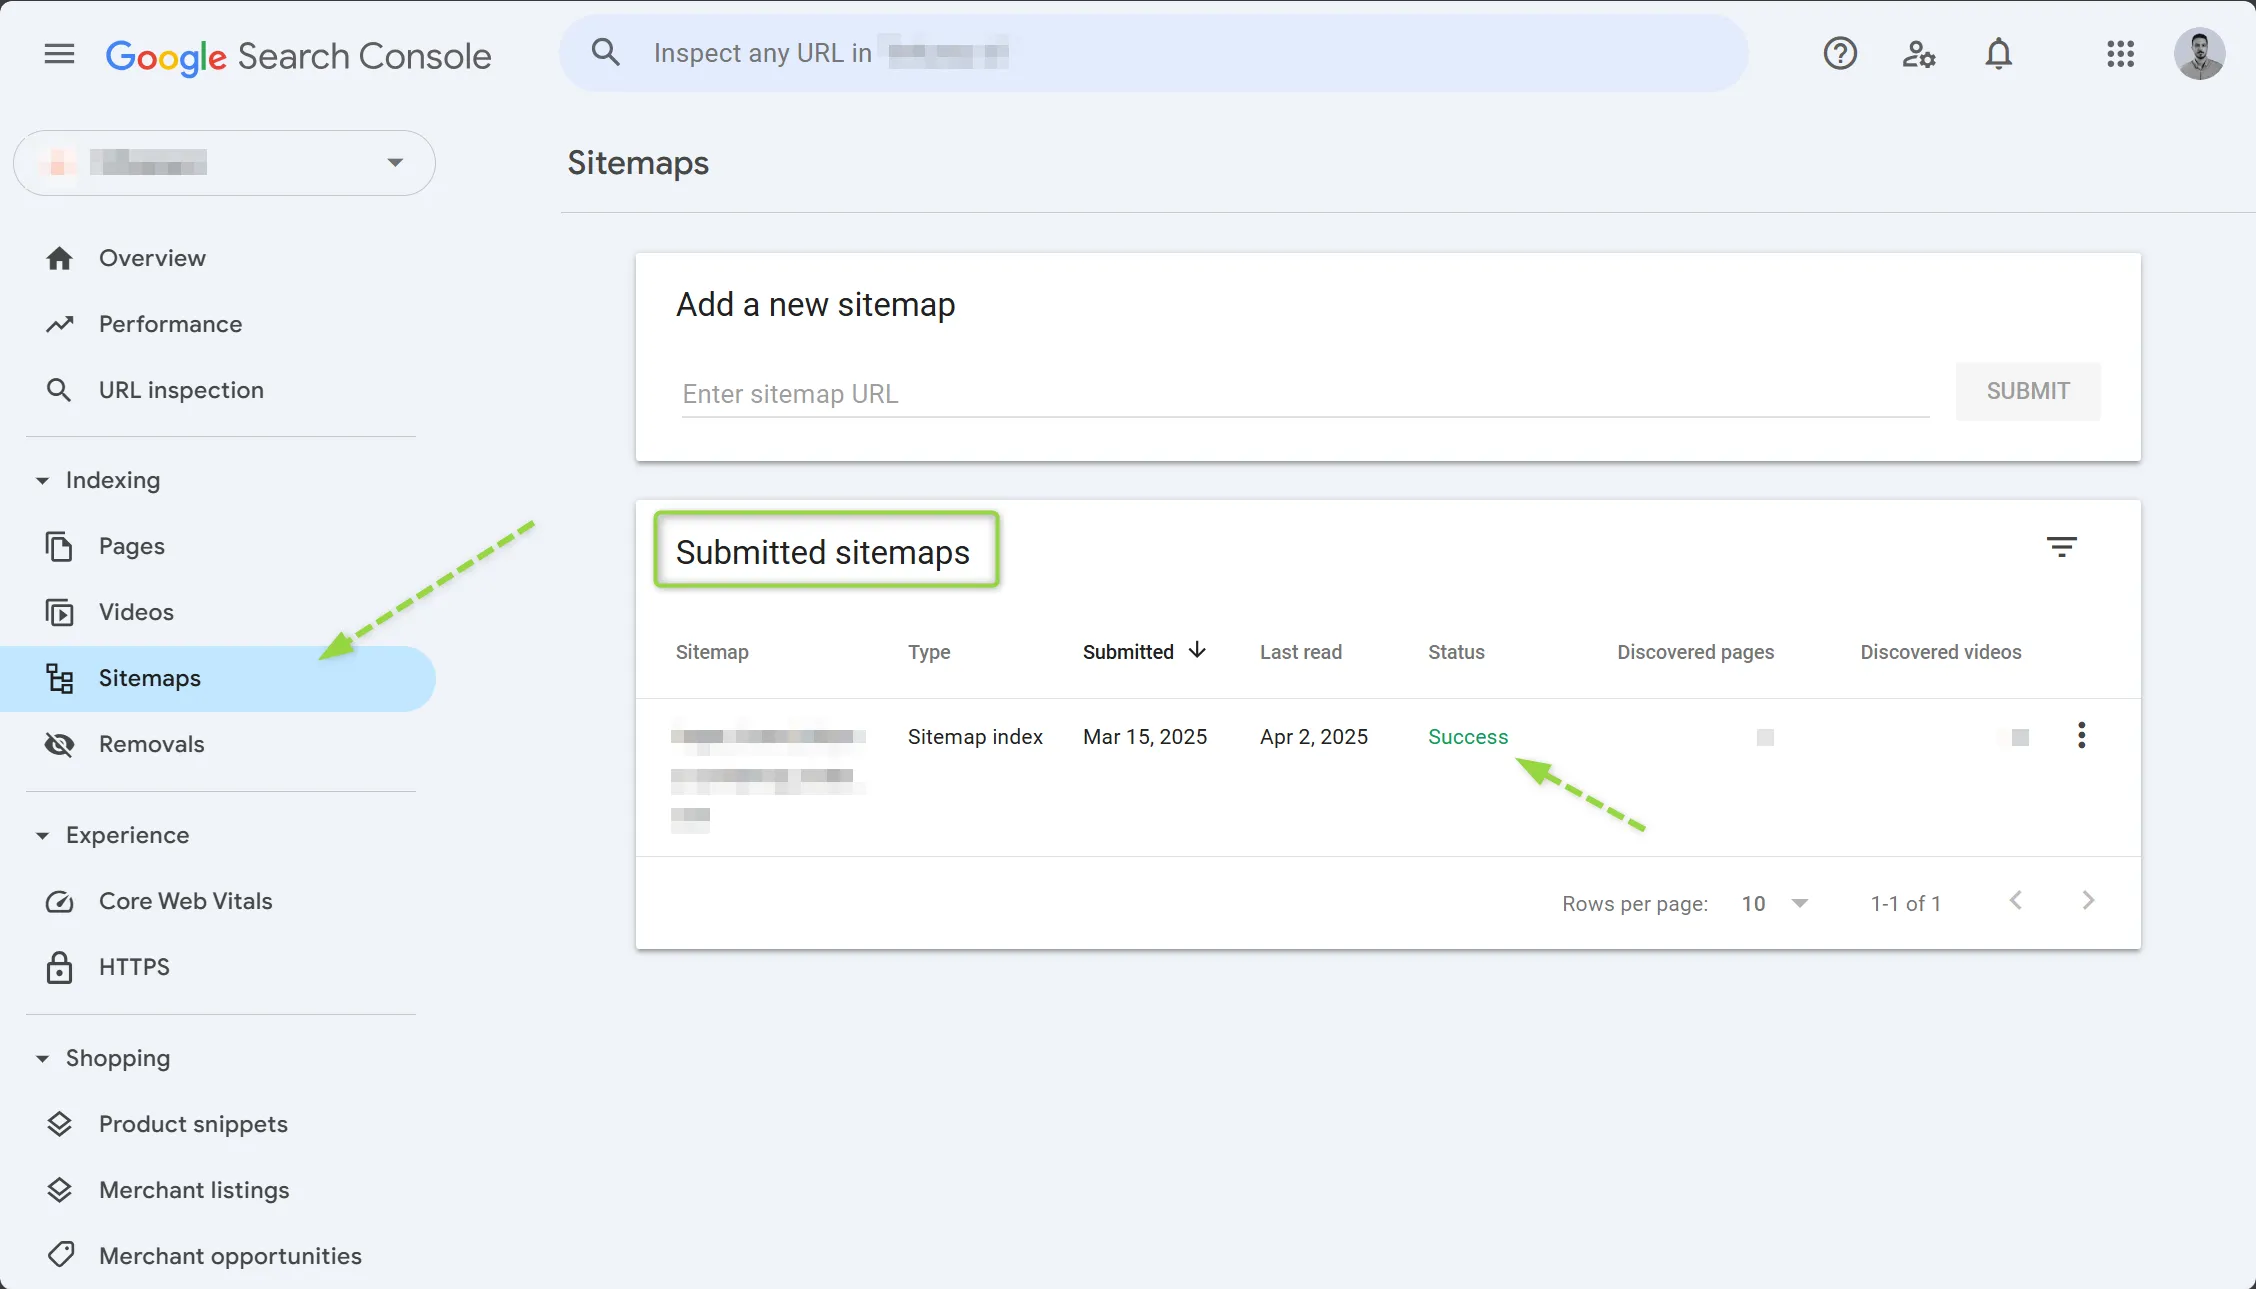Open the notifications bell

point(1998,53)
